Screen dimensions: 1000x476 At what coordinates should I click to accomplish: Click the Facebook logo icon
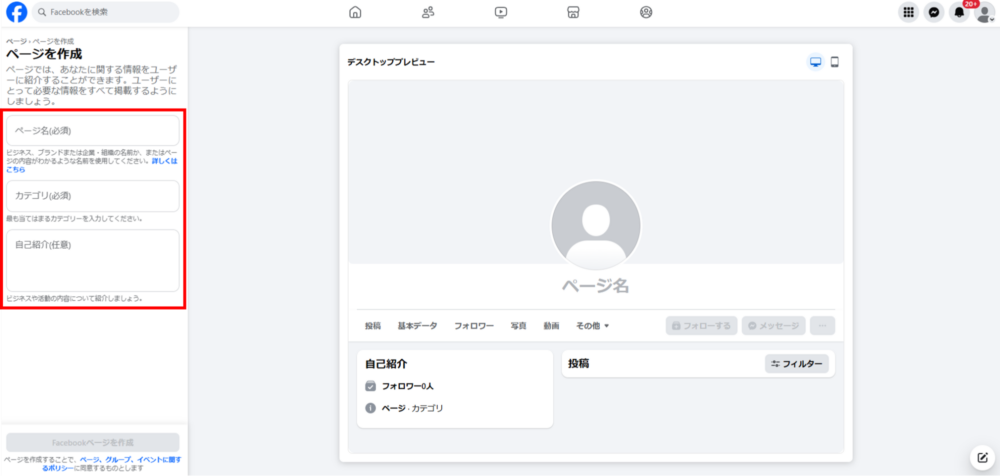[x=16, y=13]
